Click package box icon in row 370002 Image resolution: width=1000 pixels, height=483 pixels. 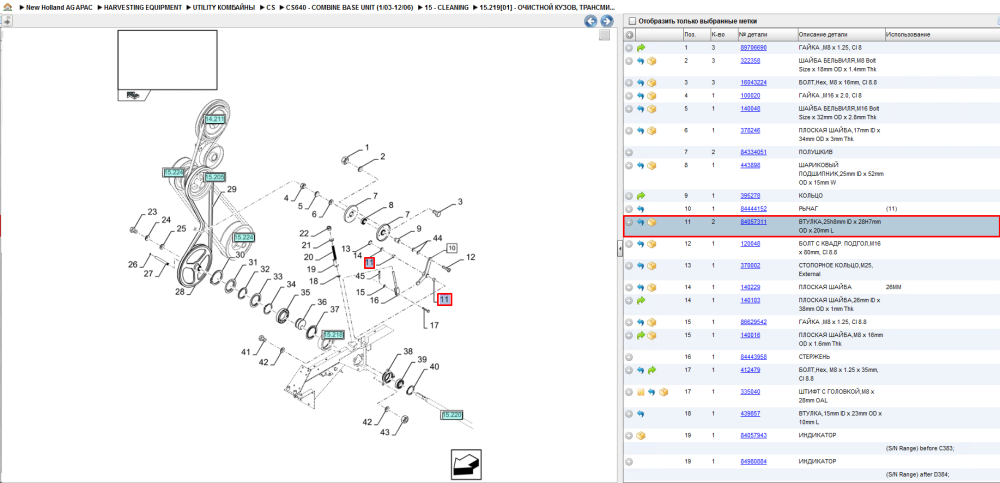click(652, 265)
